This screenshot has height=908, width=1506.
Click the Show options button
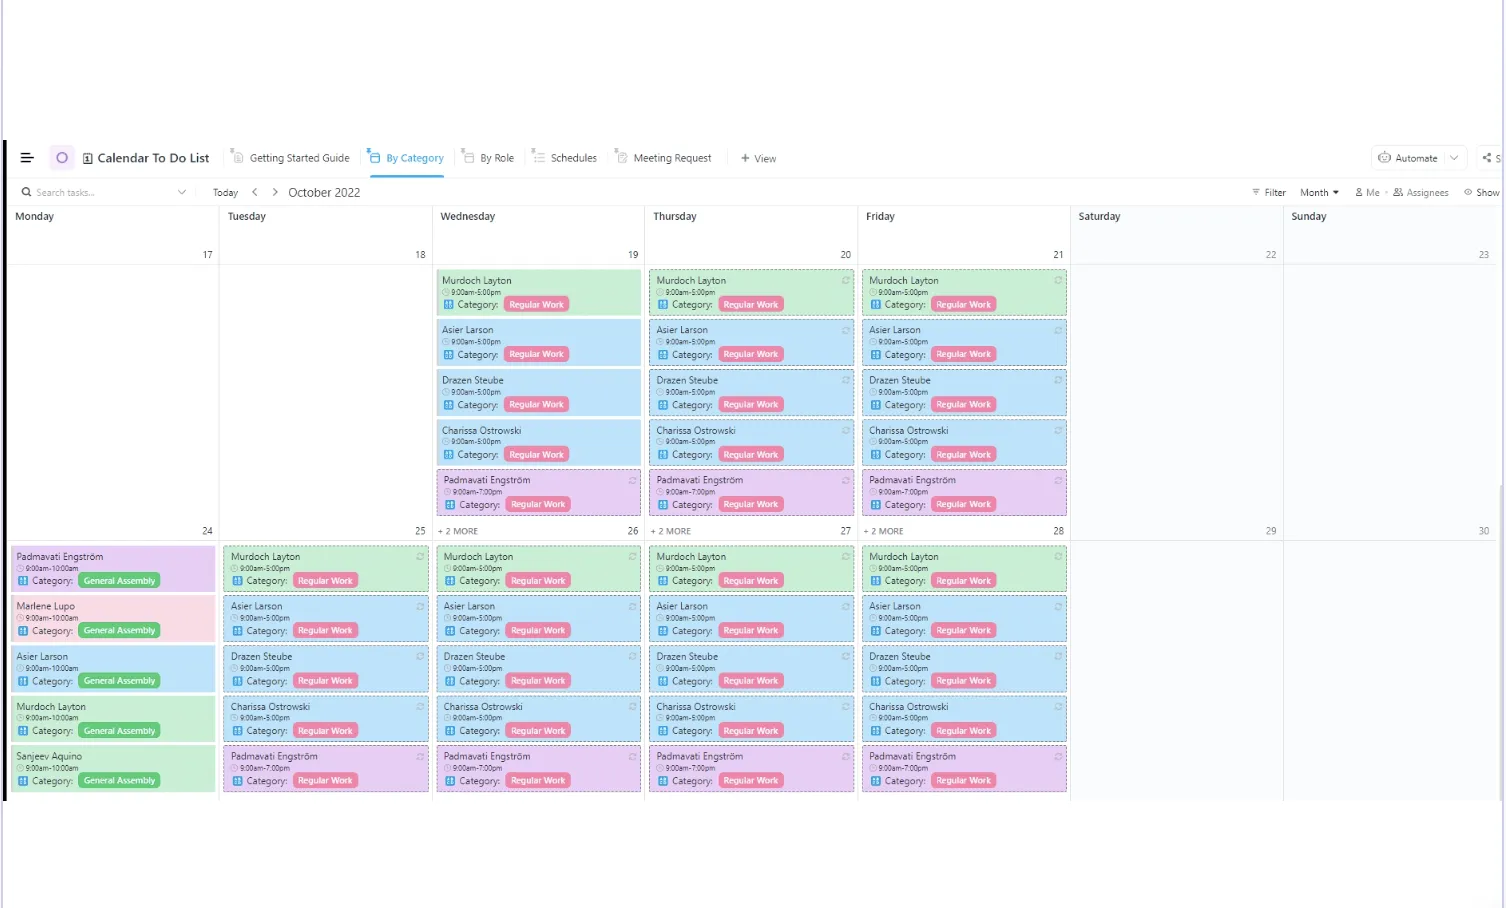click(1482, 192)
